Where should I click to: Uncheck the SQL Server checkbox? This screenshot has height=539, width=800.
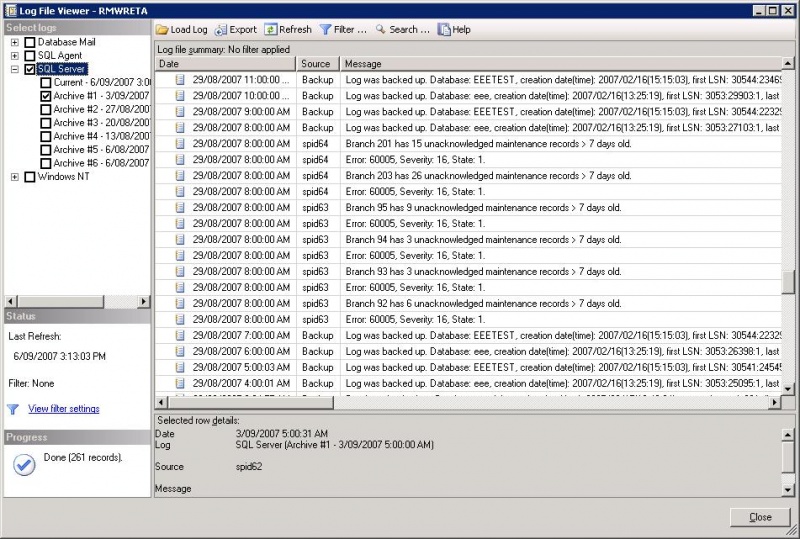pyautogui.click(x=30, y=69)
